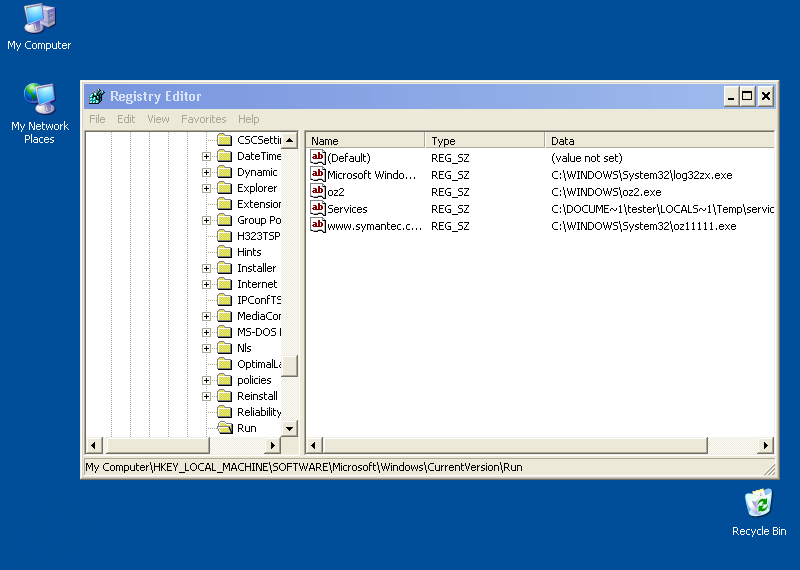Expand the Installer key

tap(206, 268)
